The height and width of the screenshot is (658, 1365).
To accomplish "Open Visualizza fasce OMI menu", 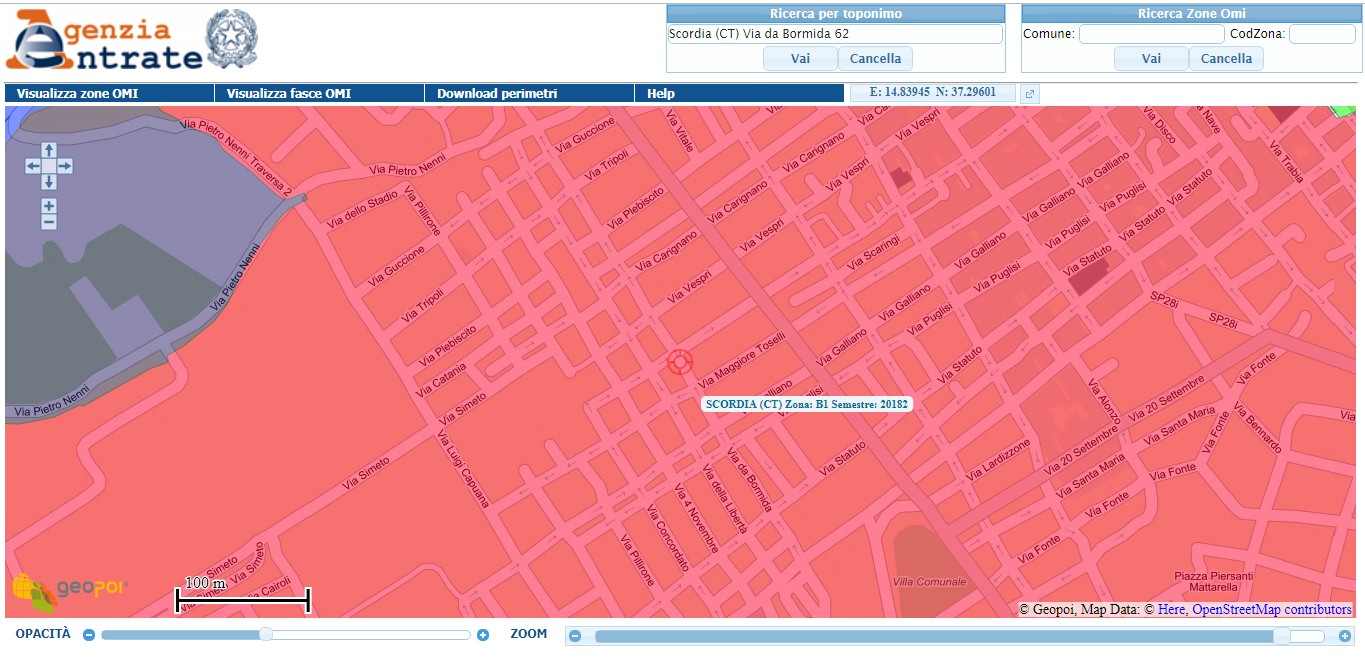I will point(288,94).
